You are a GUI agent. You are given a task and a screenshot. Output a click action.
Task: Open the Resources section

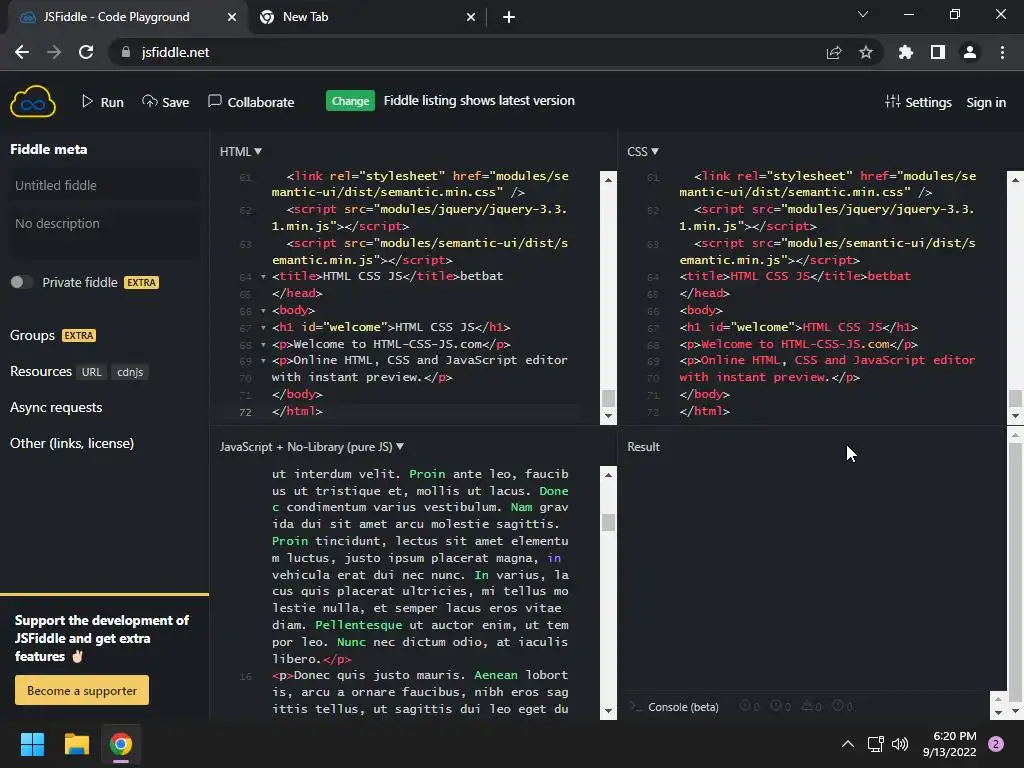pos(40,372)
